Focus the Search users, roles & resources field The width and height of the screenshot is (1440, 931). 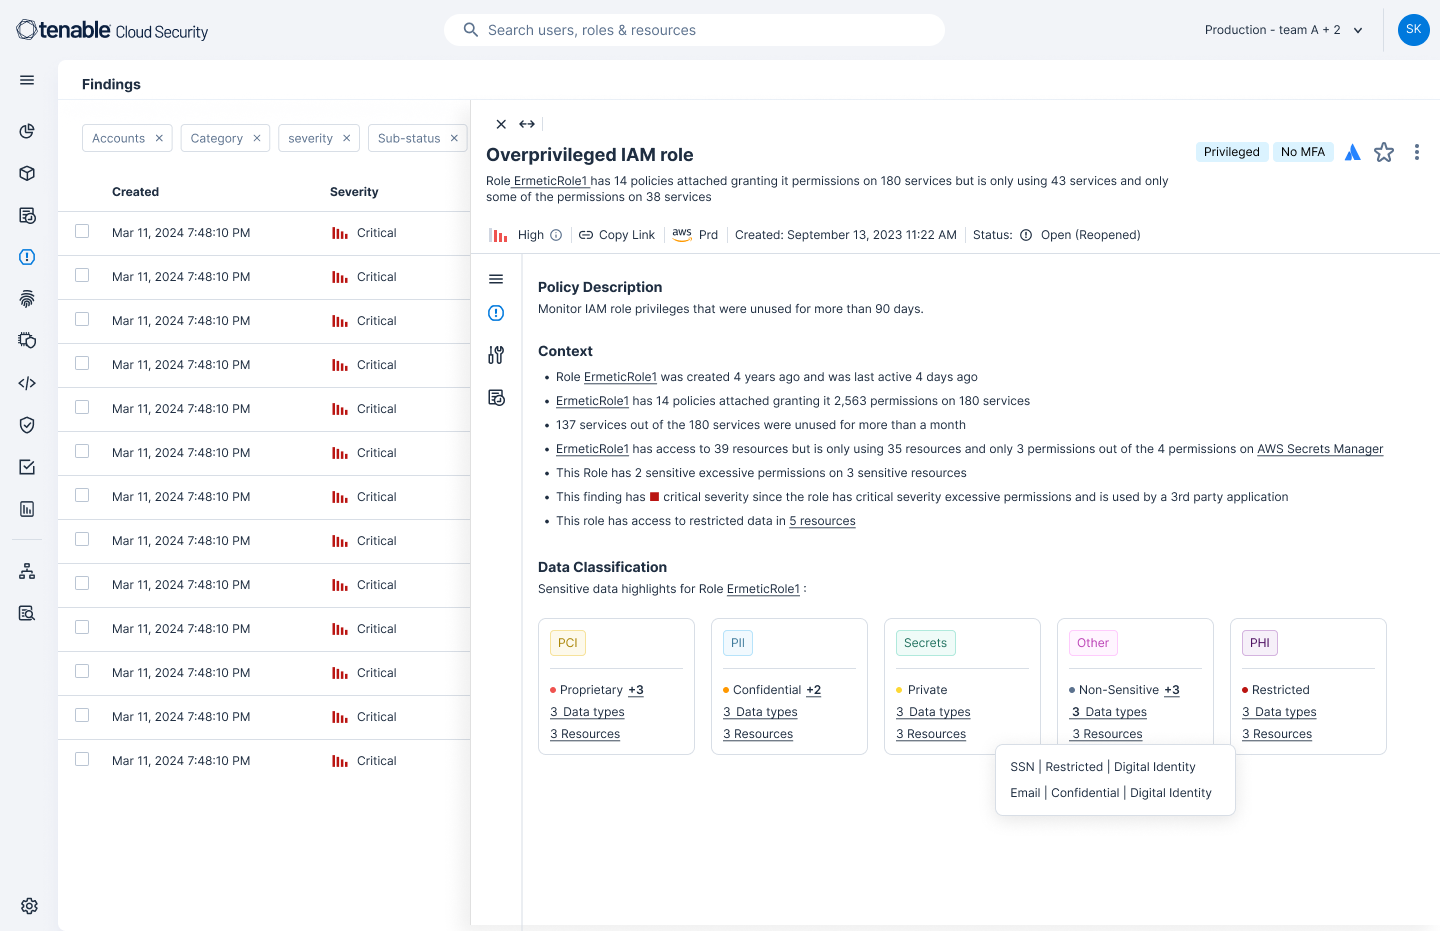[x=694, y=30]
